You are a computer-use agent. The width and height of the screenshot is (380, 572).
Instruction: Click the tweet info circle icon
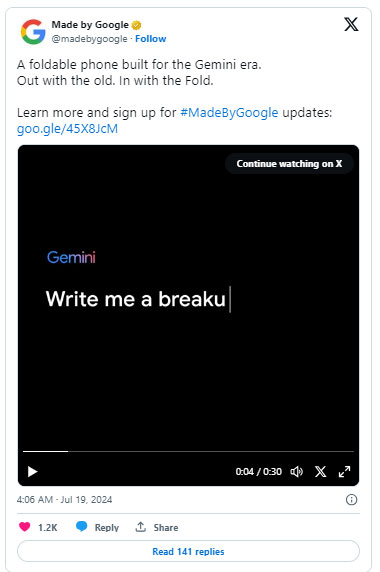click(351, 500)
